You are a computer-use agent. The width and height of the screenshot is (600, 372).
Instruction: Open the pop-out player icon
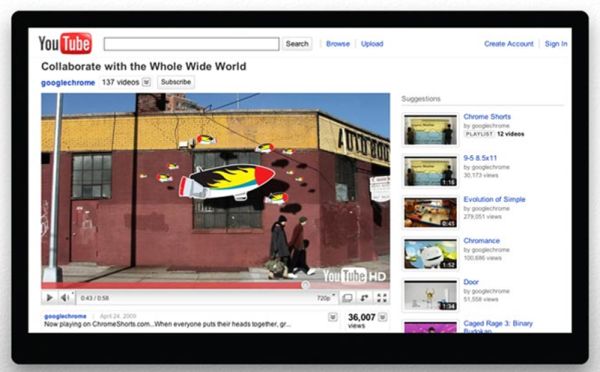[x=365, y=298]
